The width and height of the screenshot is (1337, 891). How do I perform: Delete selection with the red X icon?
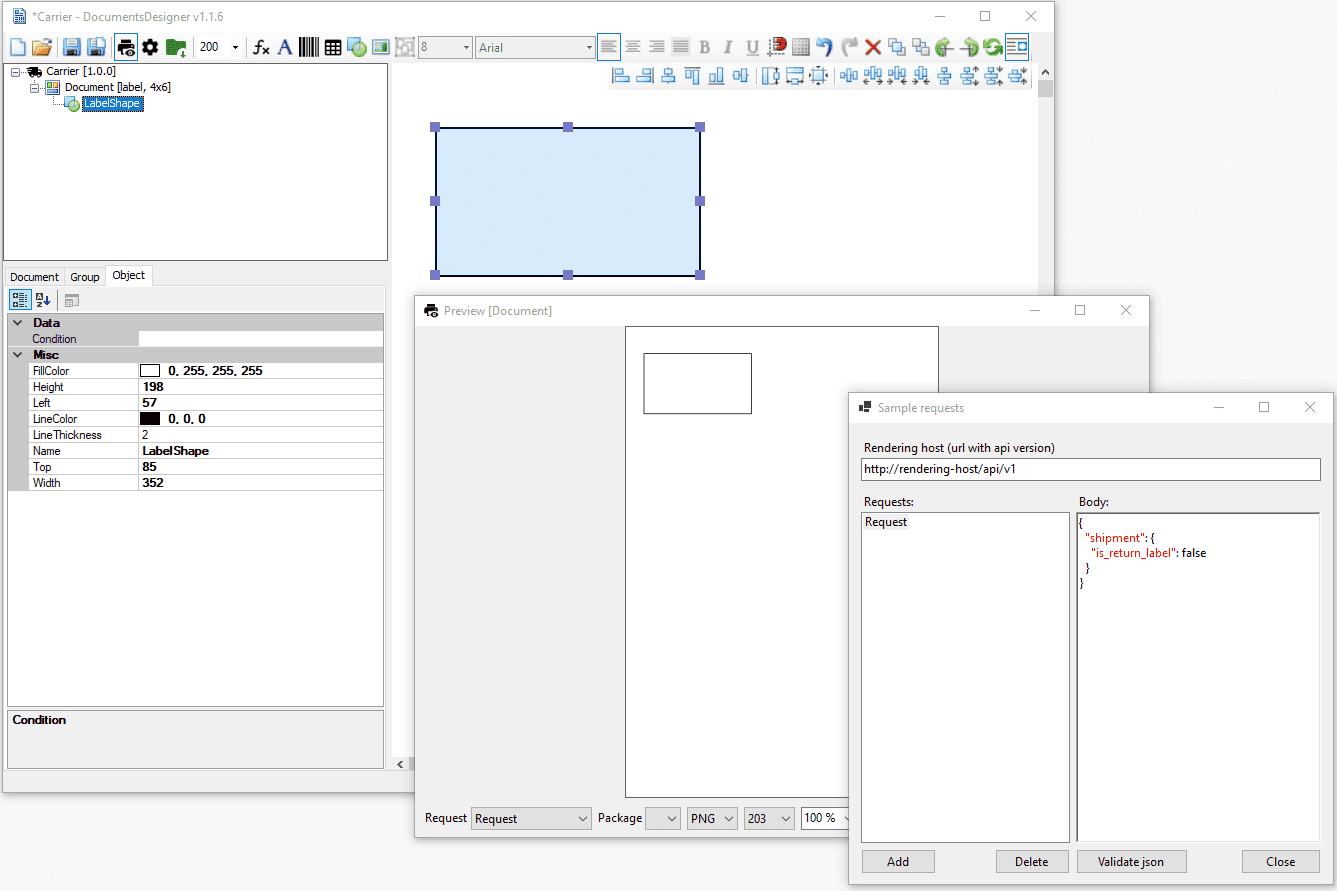click(x=872, y=47)
